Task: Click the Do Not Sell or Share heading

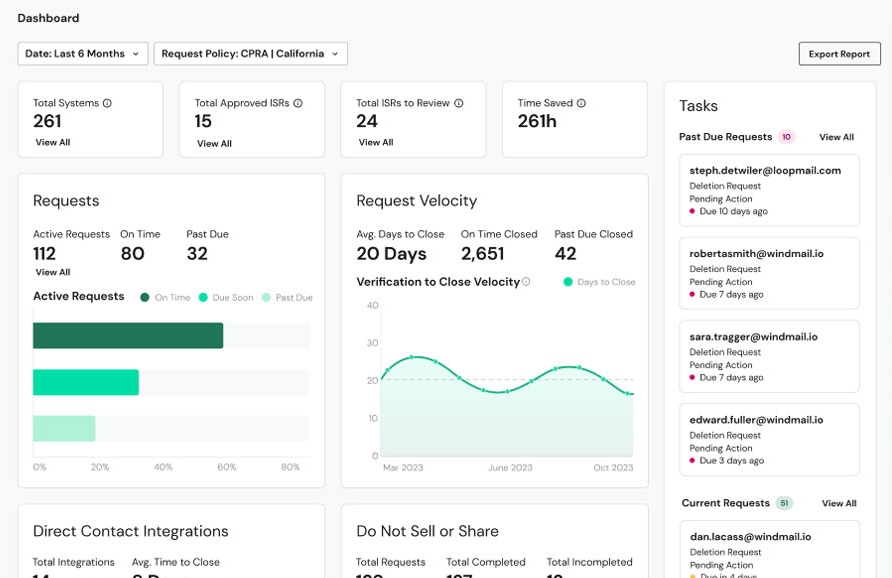Action: [x=428, y=531]
